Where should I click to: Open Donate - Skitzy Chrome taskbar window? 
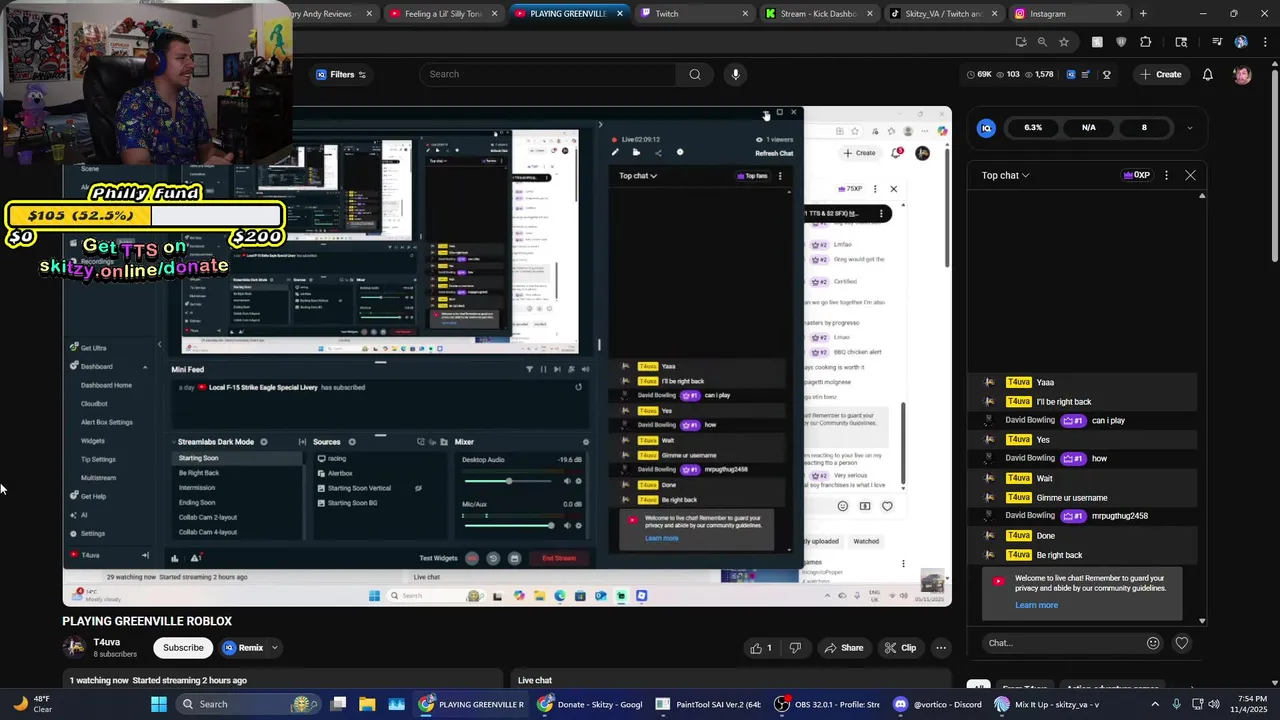pyautogui.click(x=590, y=704)
